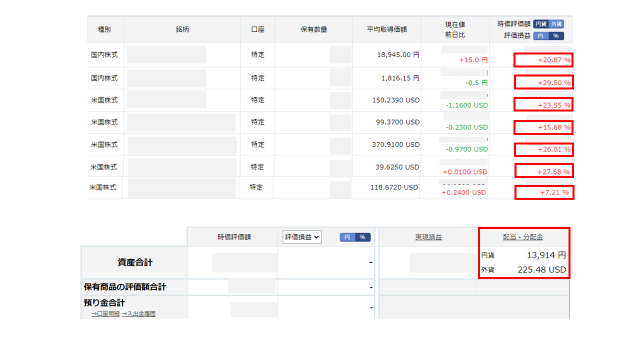Click the 口座 column header
The height and width of the screenshot is (360, 640).
tap(258, 29)
